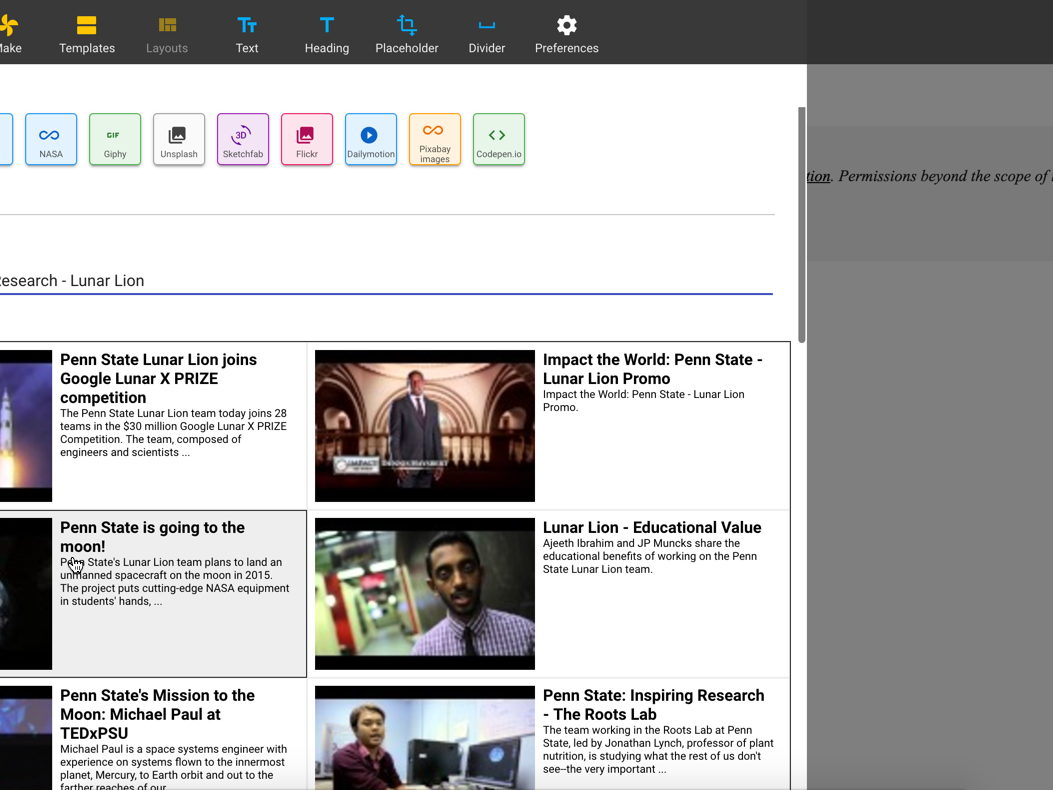Click the Lunar Lion search field
1053x790 pixels.
point(386,281)
